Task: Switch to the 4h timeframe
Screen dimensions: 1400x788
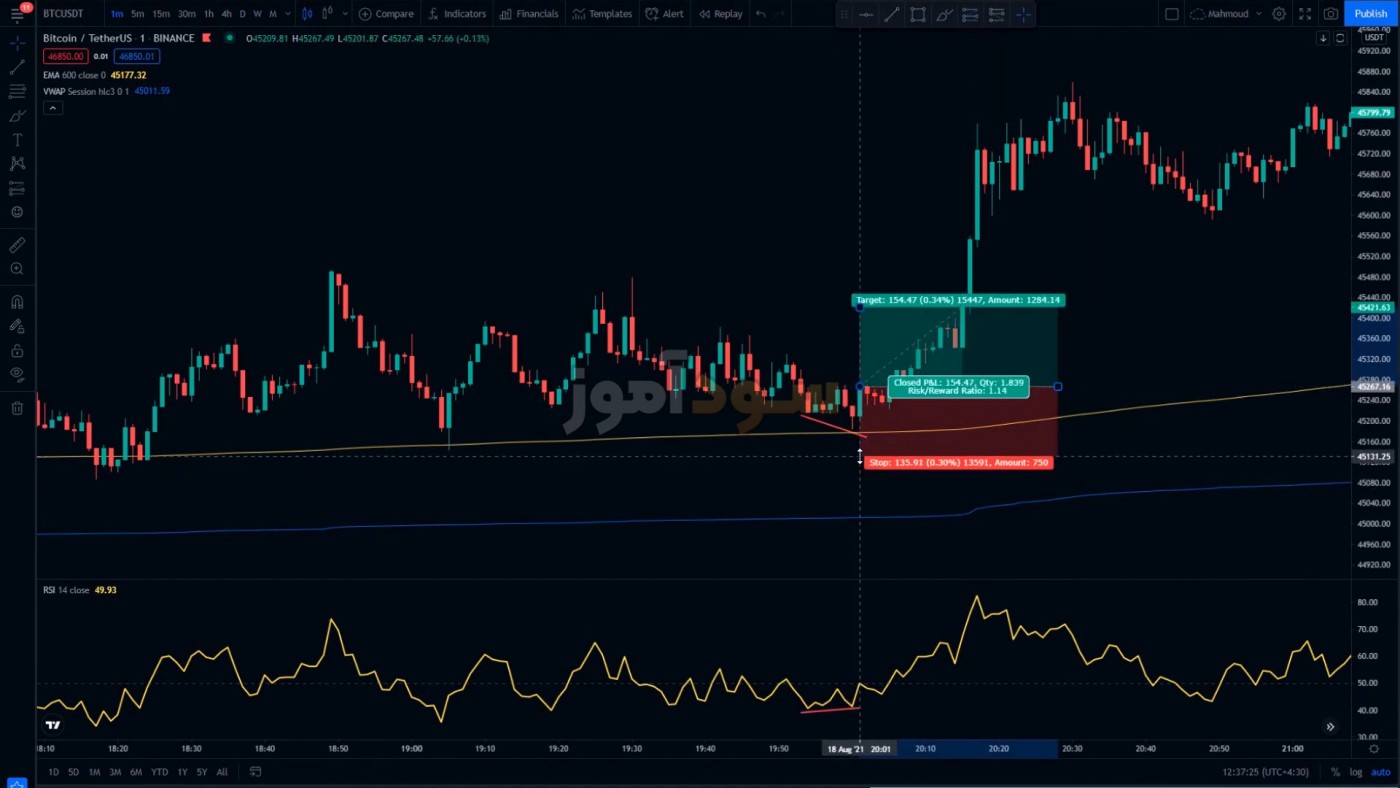Action: (x=226, y=14)
